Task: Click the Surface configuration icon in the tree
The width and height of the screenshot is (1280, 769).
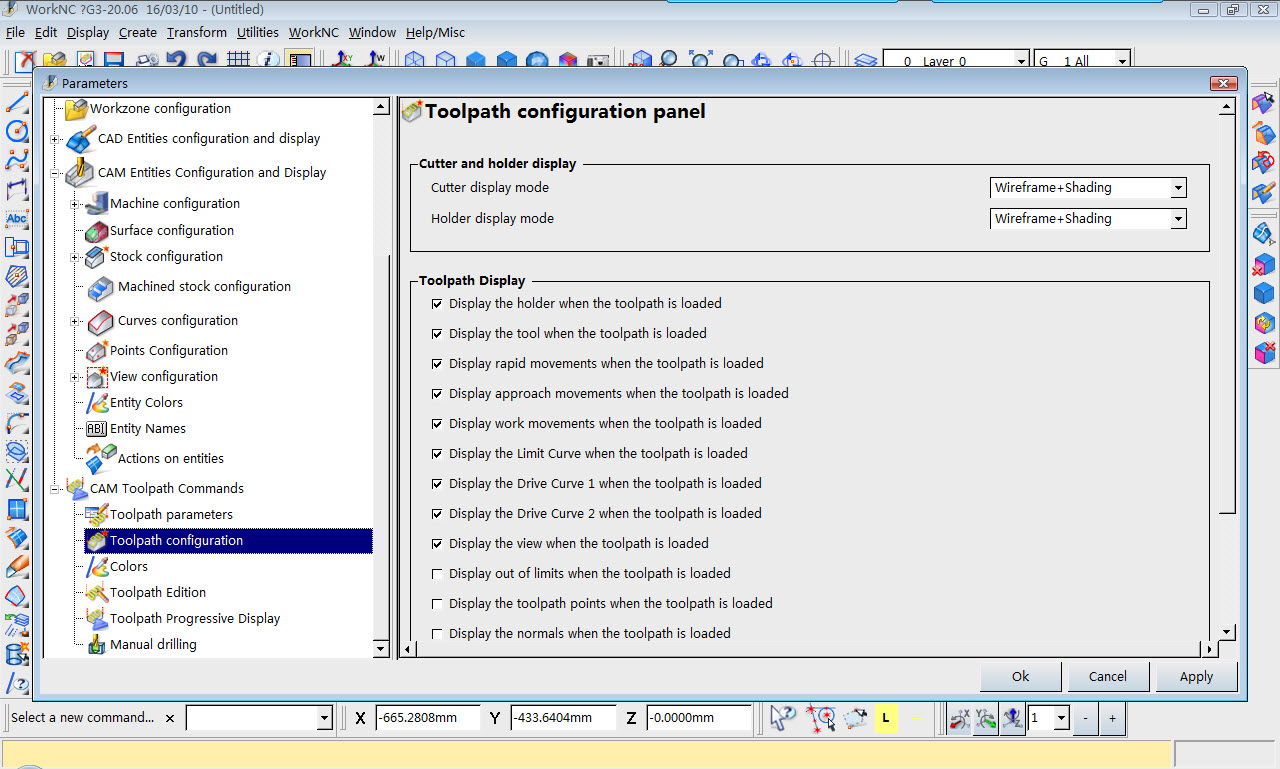Action: [x=96, y=231]
